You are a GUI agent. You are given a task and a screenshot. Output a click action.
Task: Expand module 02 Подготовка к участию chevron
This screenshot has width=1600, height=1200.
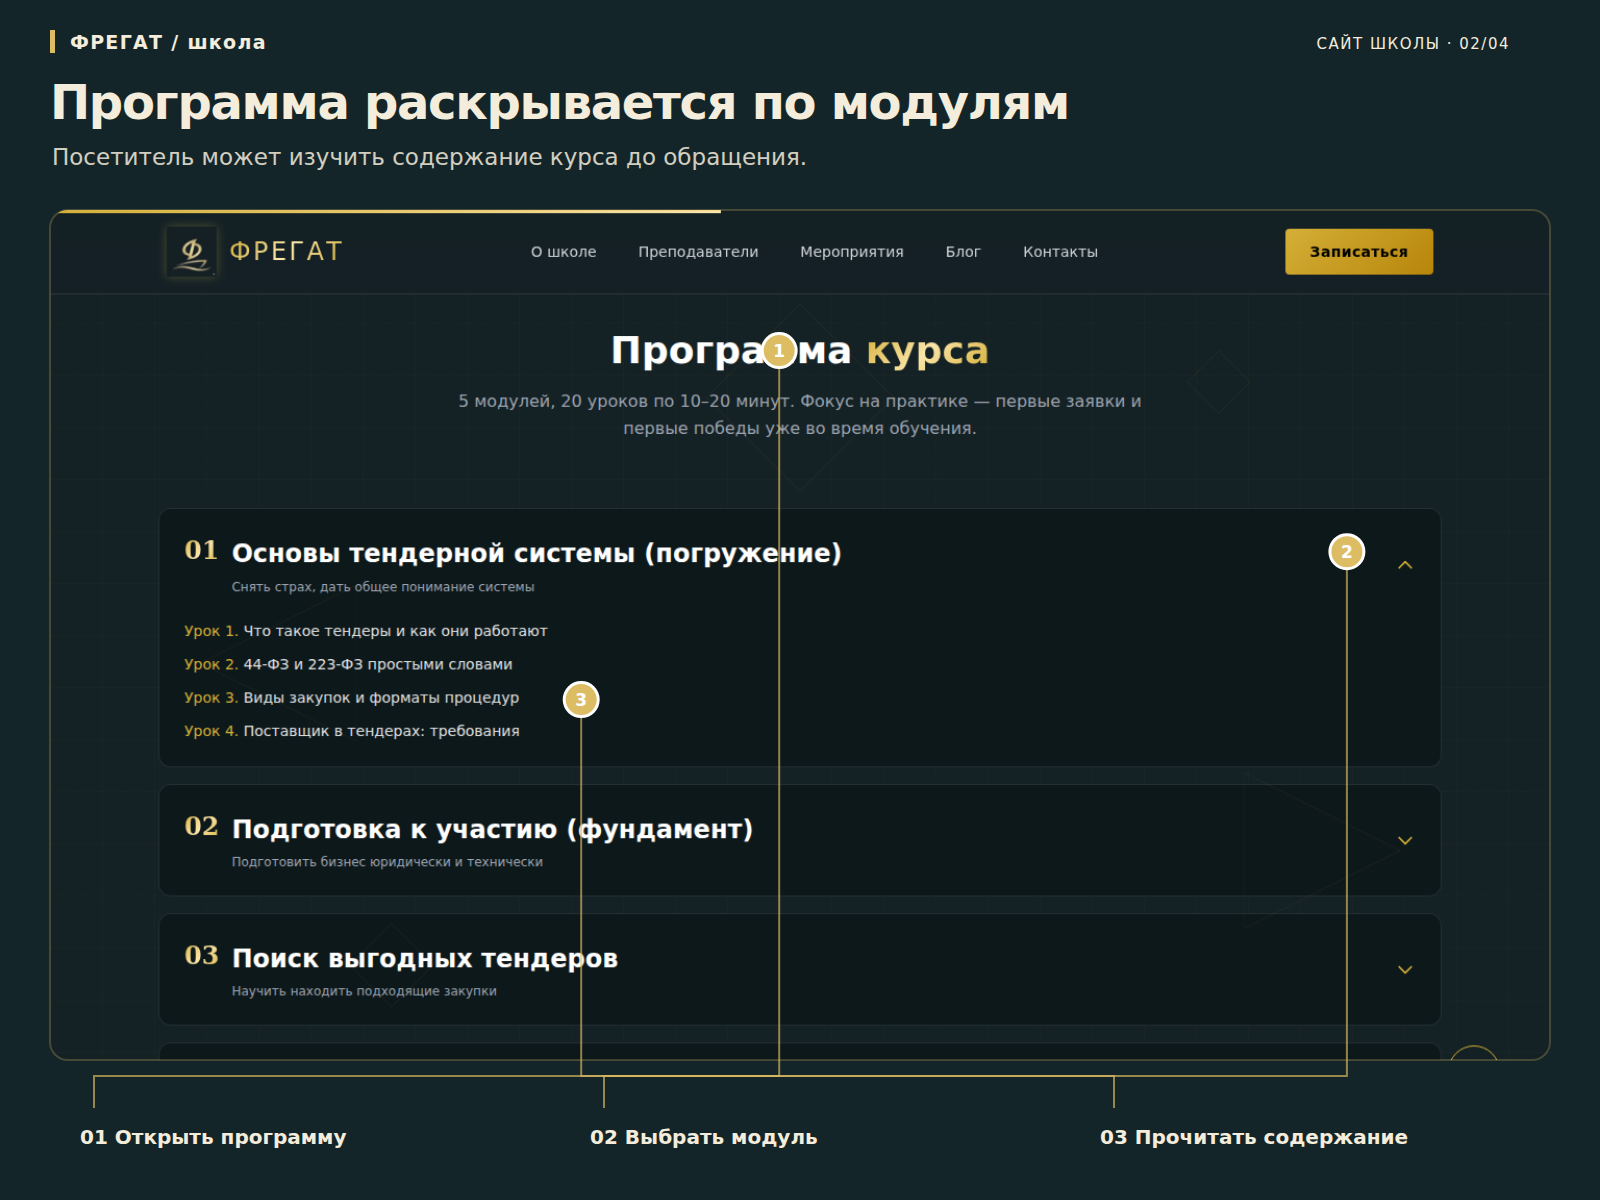pos(1405,841)
